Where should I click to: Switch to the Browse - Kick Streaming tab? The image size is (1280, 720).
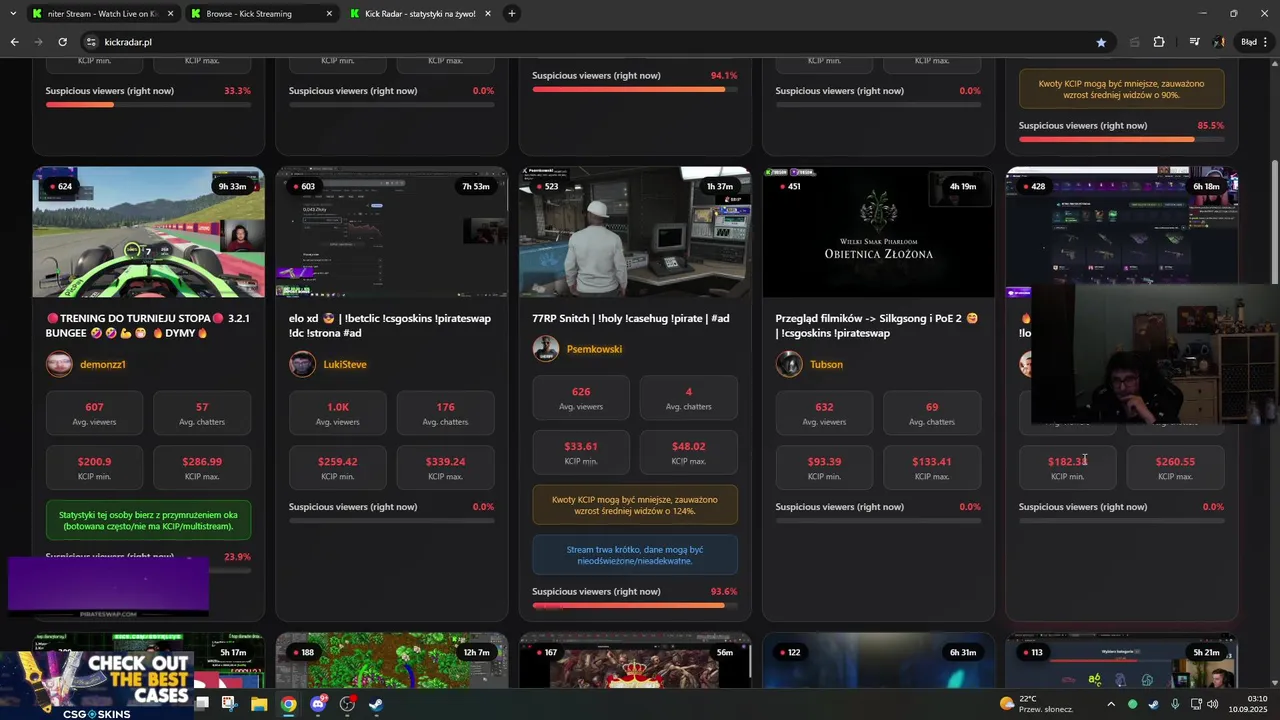tap(260, 14)
